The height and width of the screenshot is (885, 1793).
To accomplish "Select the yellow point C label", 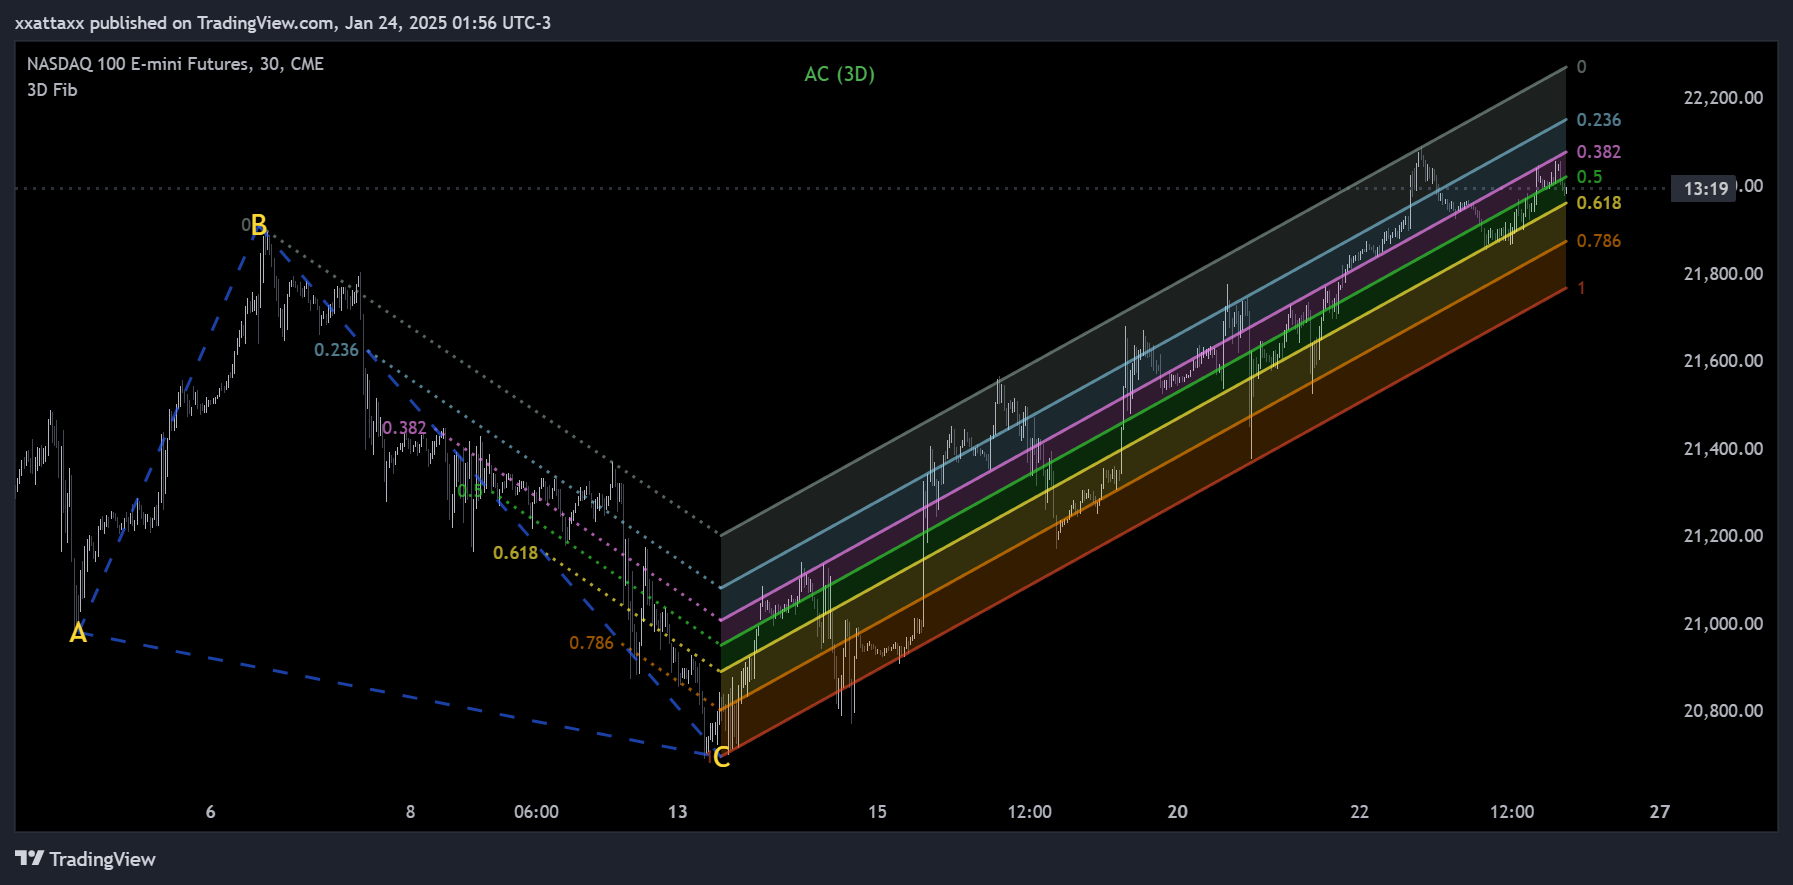I will [721, 758].
